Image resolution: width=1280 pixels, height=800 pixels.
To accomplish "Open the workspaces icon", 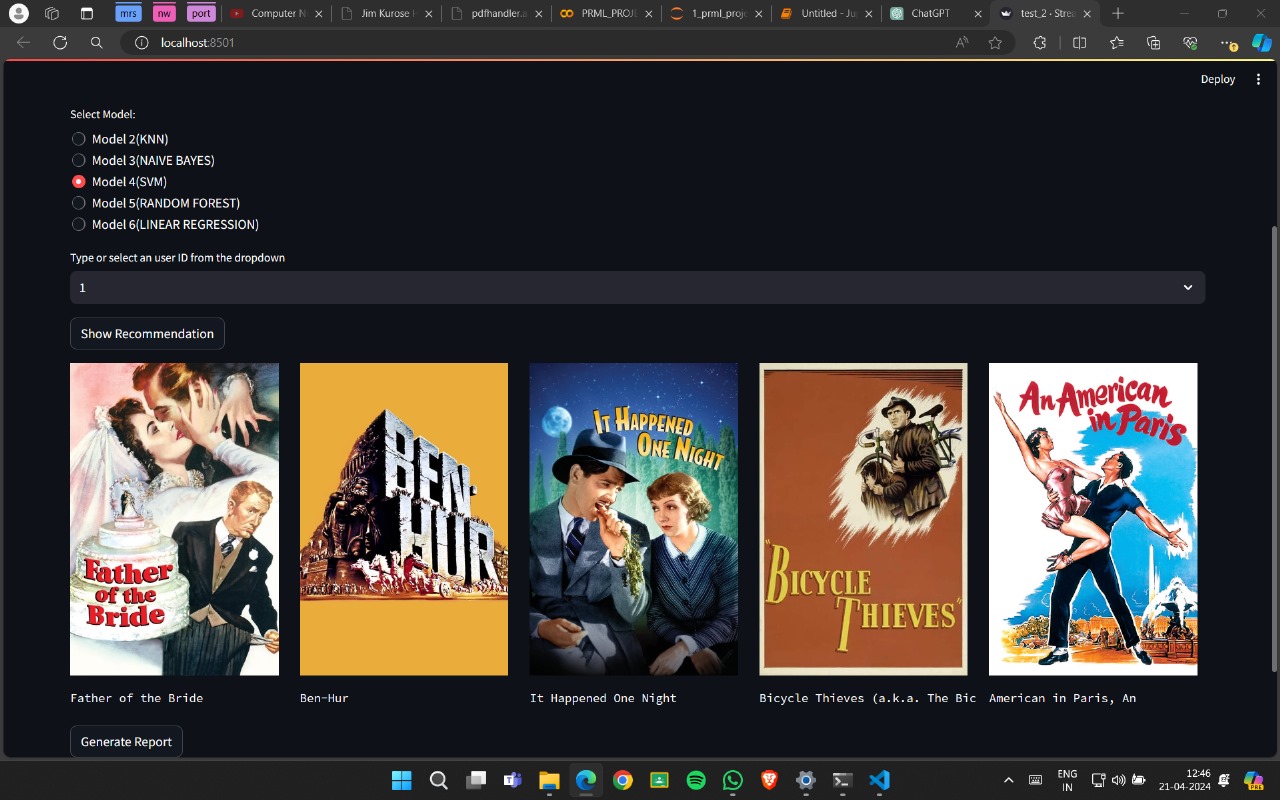I will coord(52,14).
